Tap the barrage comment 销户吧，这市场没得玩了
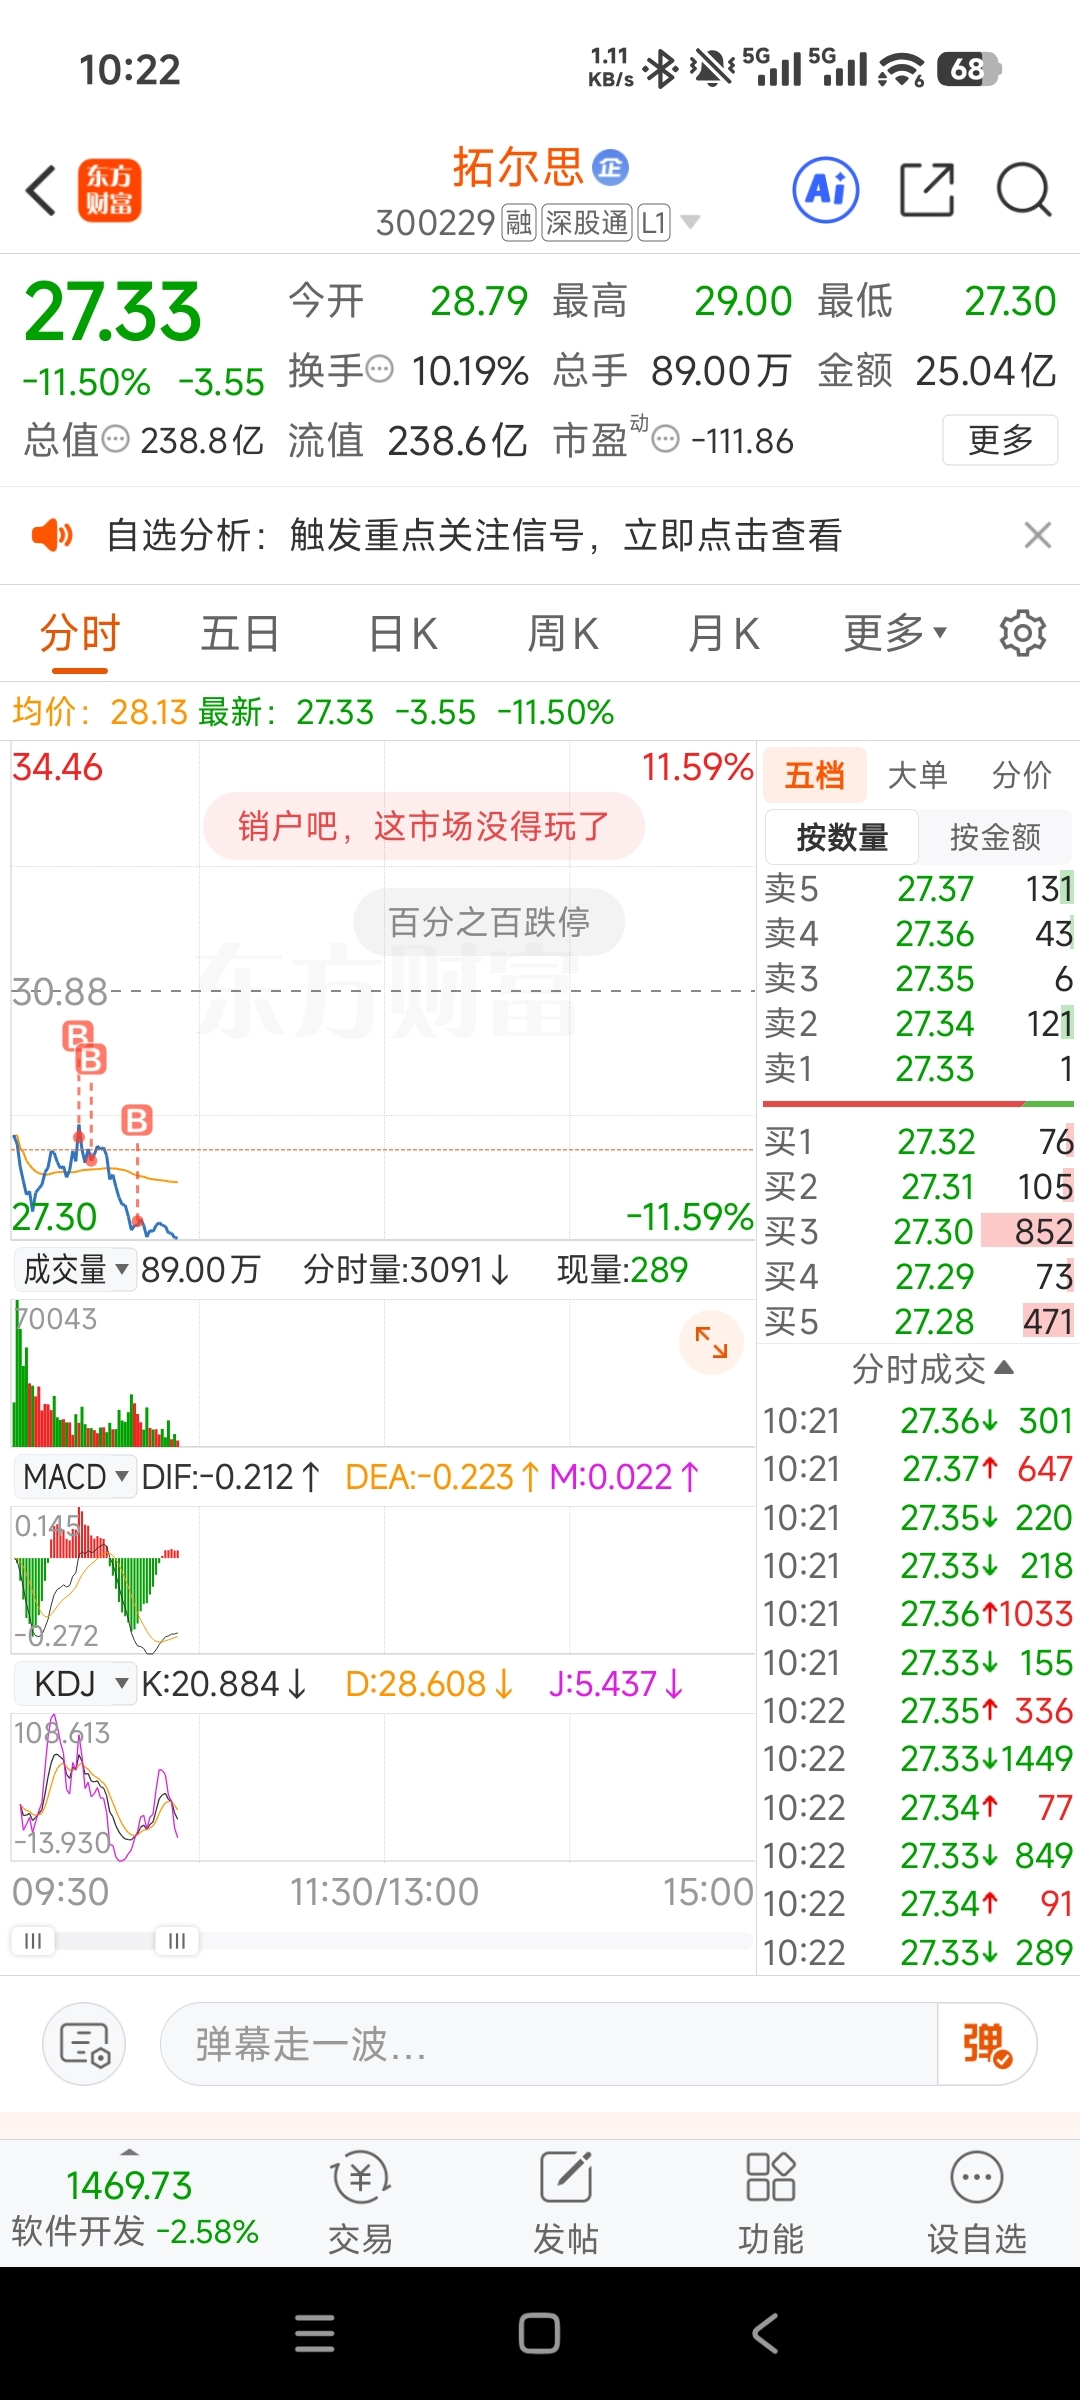The width and height of the screenshot is (1080, 2400). 424,826
